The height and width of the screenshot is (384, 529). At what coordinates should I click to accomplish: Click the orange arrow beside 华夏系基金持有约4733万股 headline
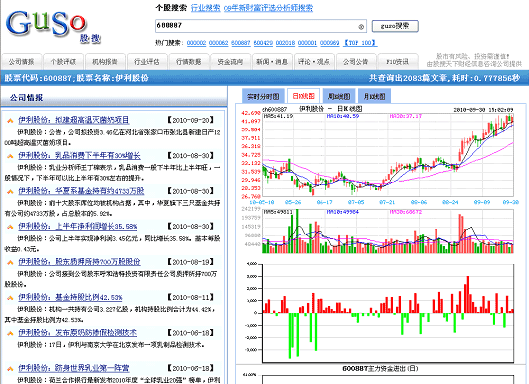(x=10, y=191)
